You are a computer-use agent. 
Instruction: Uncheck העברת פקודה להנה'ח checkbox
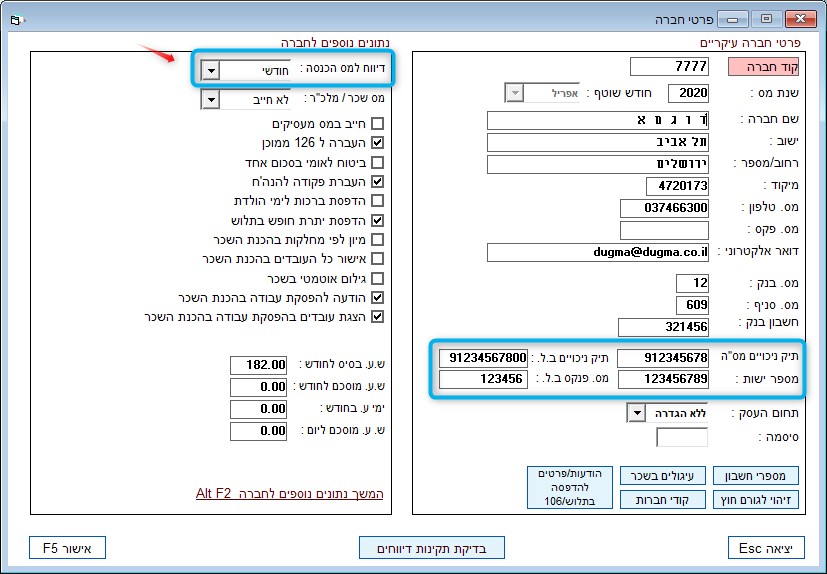tap(377, 181)
